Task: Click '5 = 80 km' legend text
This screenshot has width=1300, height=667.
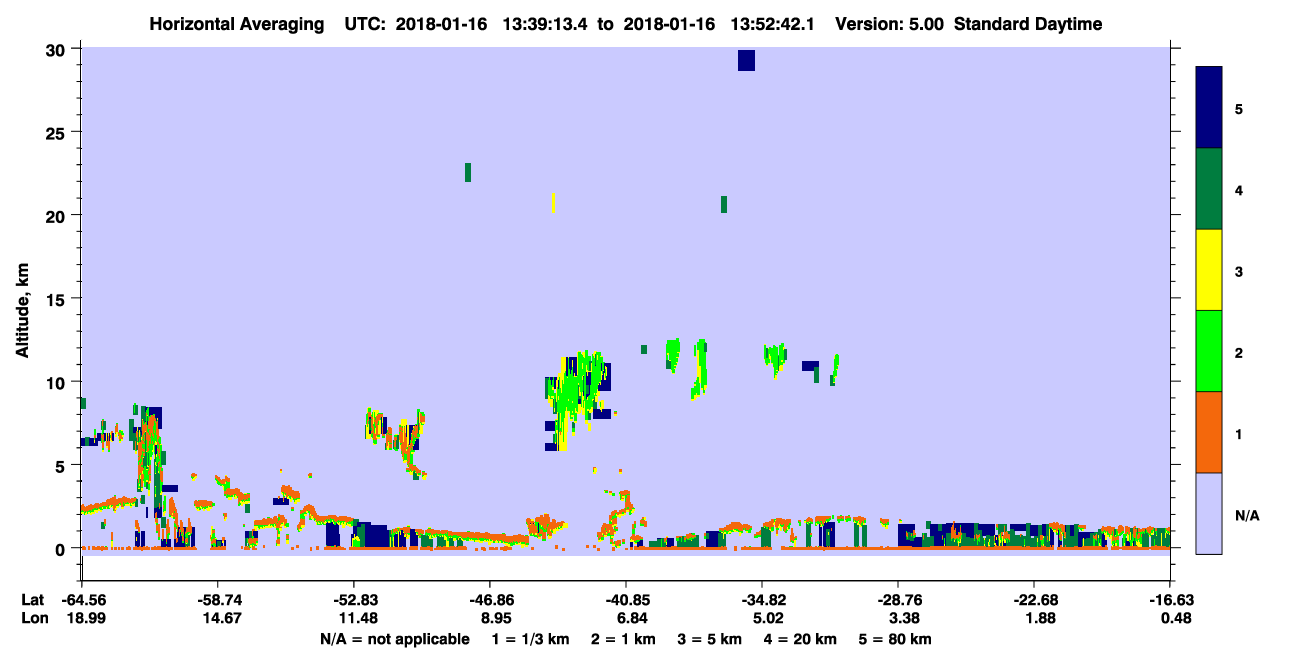Action: point(895,639)
